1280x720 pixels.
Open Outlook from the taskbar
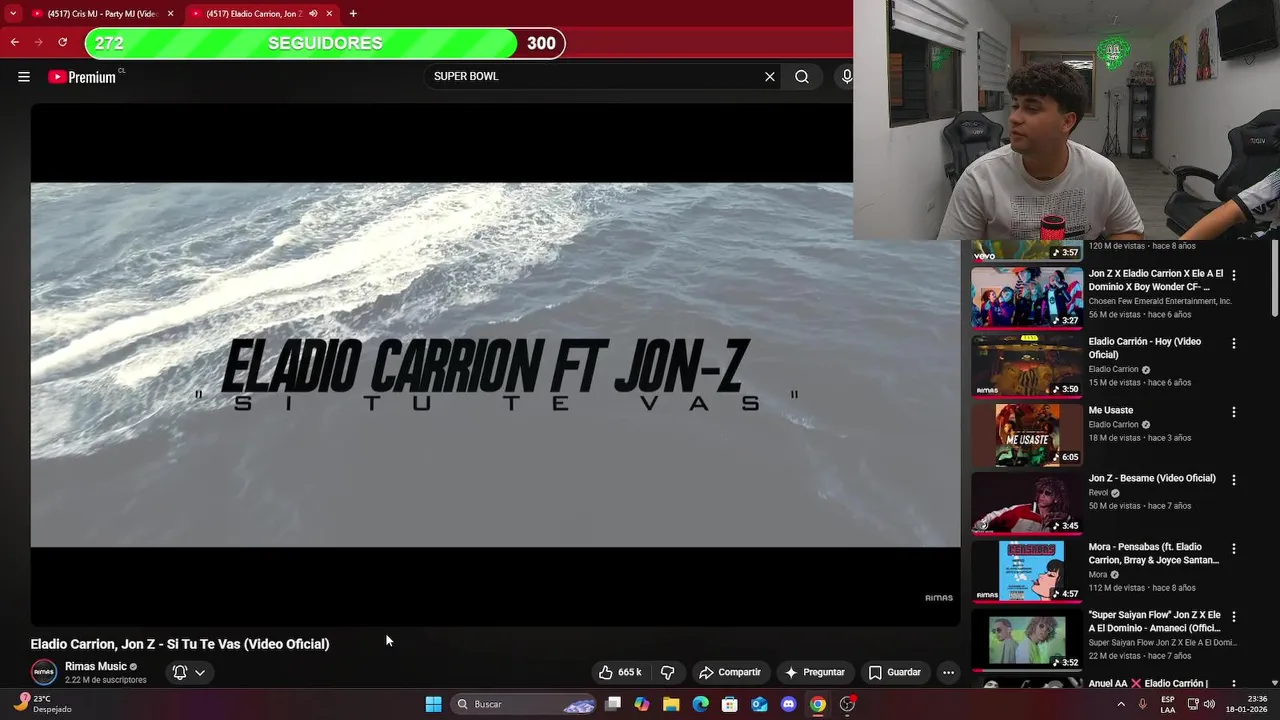tap(759, 704)
